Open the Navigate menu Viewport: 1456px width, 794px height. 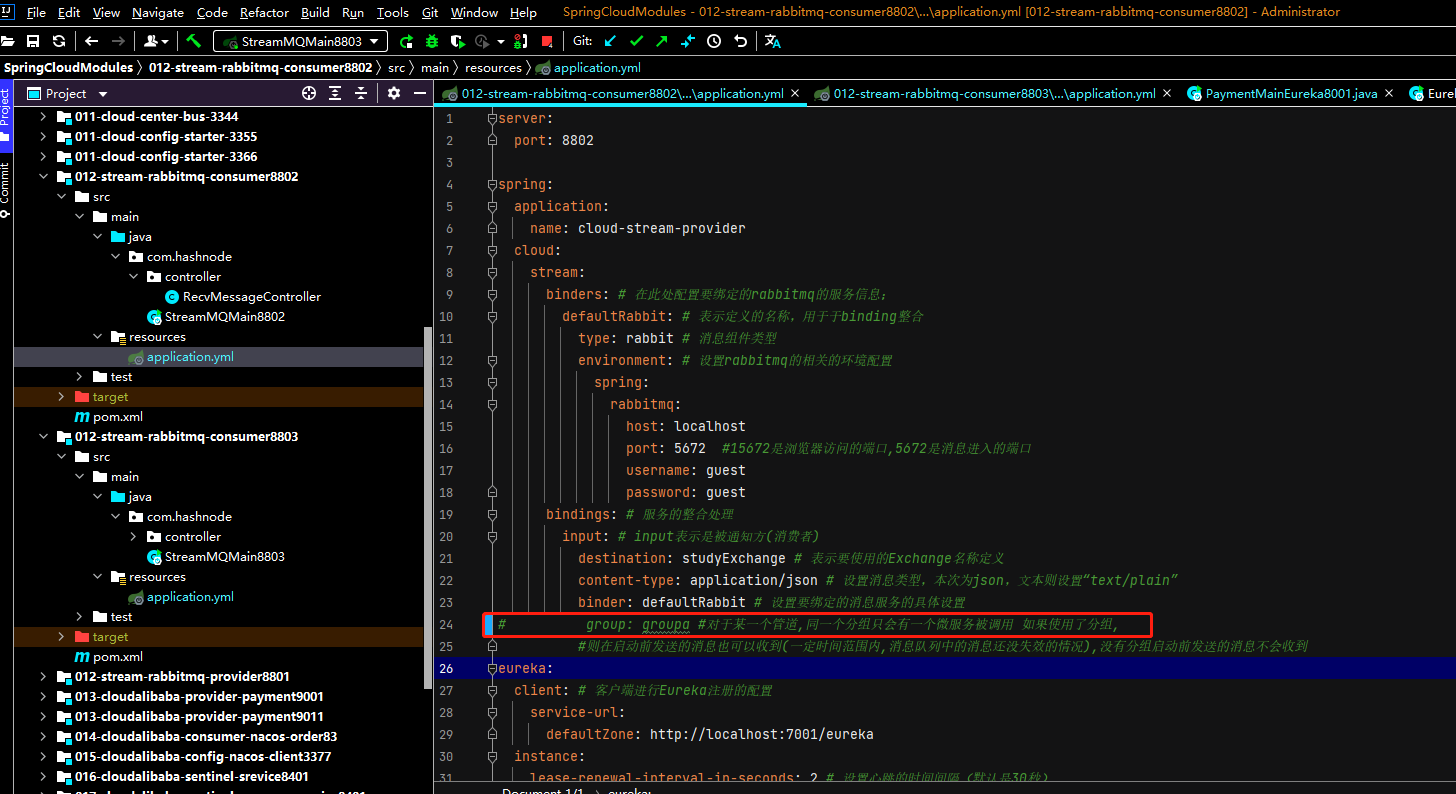(x=158, y=12)
